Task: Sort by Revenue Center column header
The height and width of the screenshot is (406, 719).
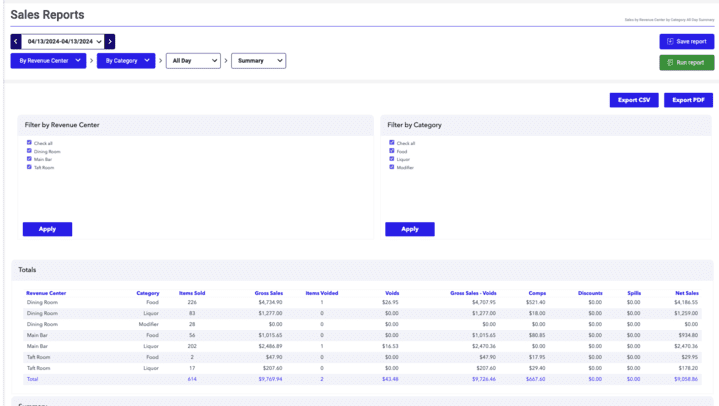Action: click(46, 293)
